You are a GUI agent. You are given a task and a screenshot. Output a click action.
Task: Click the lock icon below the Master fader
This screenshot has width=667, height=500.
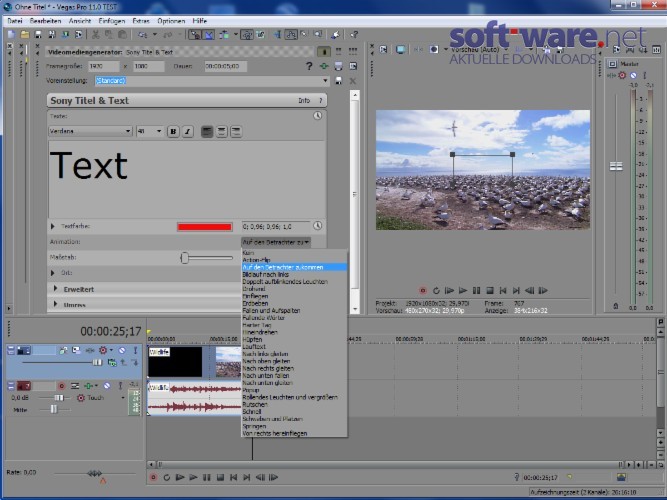click(616, 306)
